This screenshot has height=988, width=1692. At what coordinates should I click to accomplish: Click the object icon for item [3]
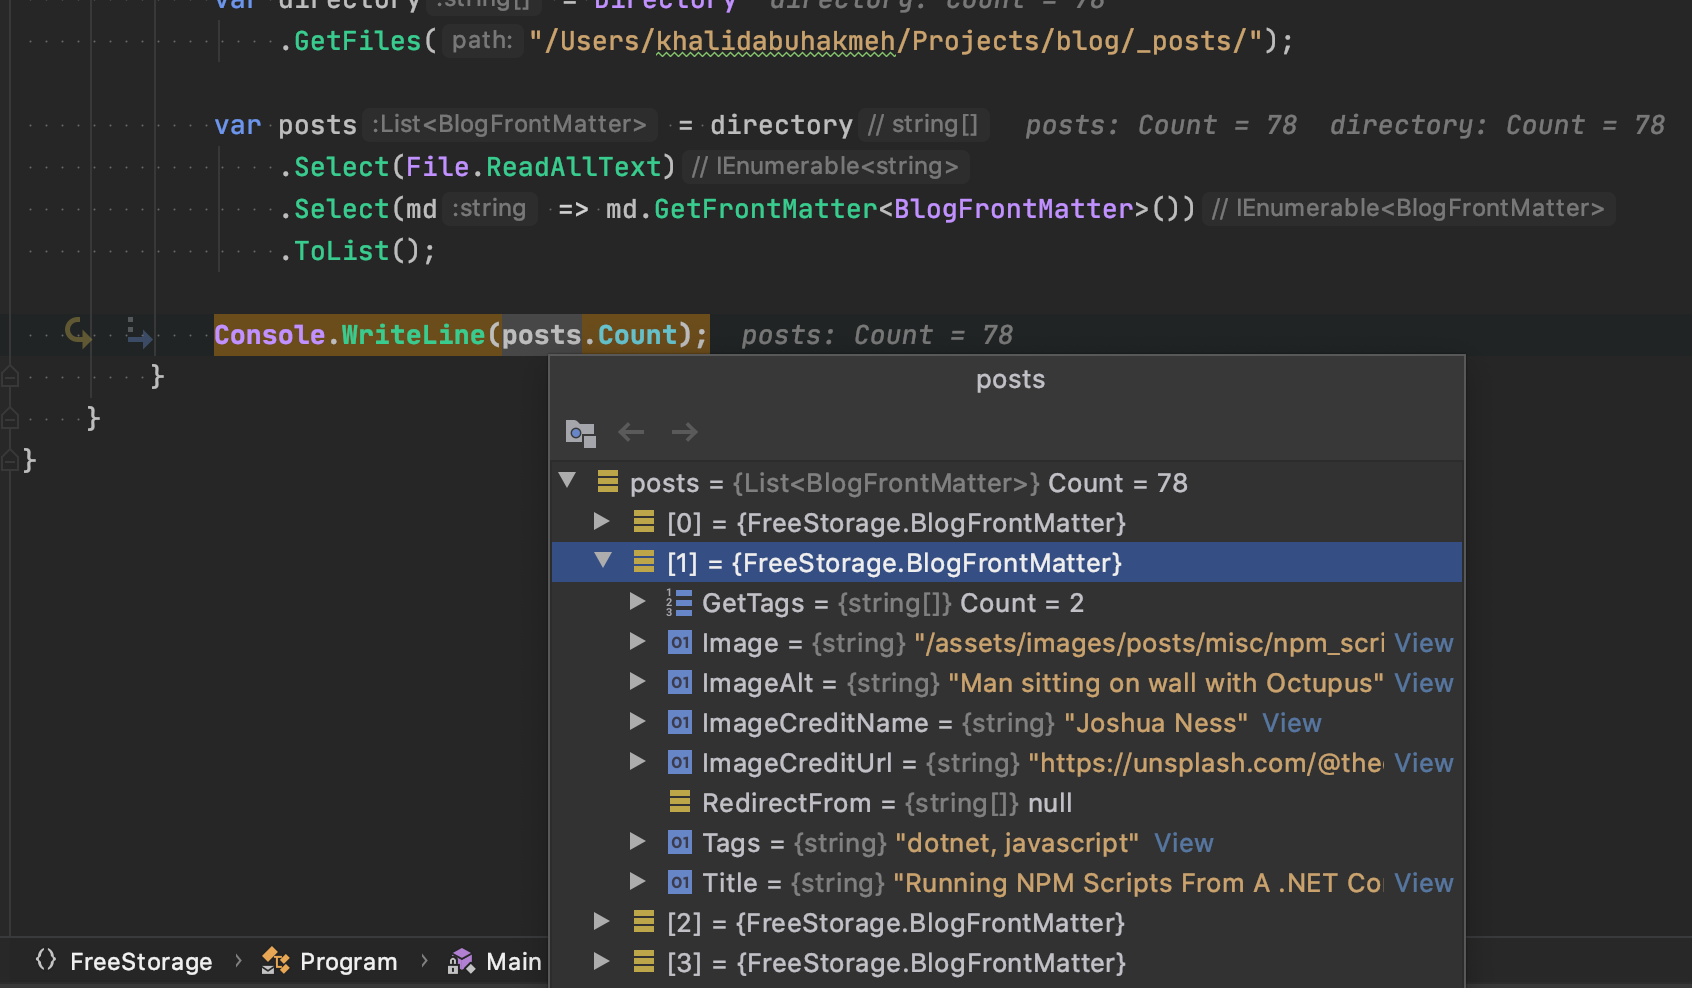click(644, 962)
